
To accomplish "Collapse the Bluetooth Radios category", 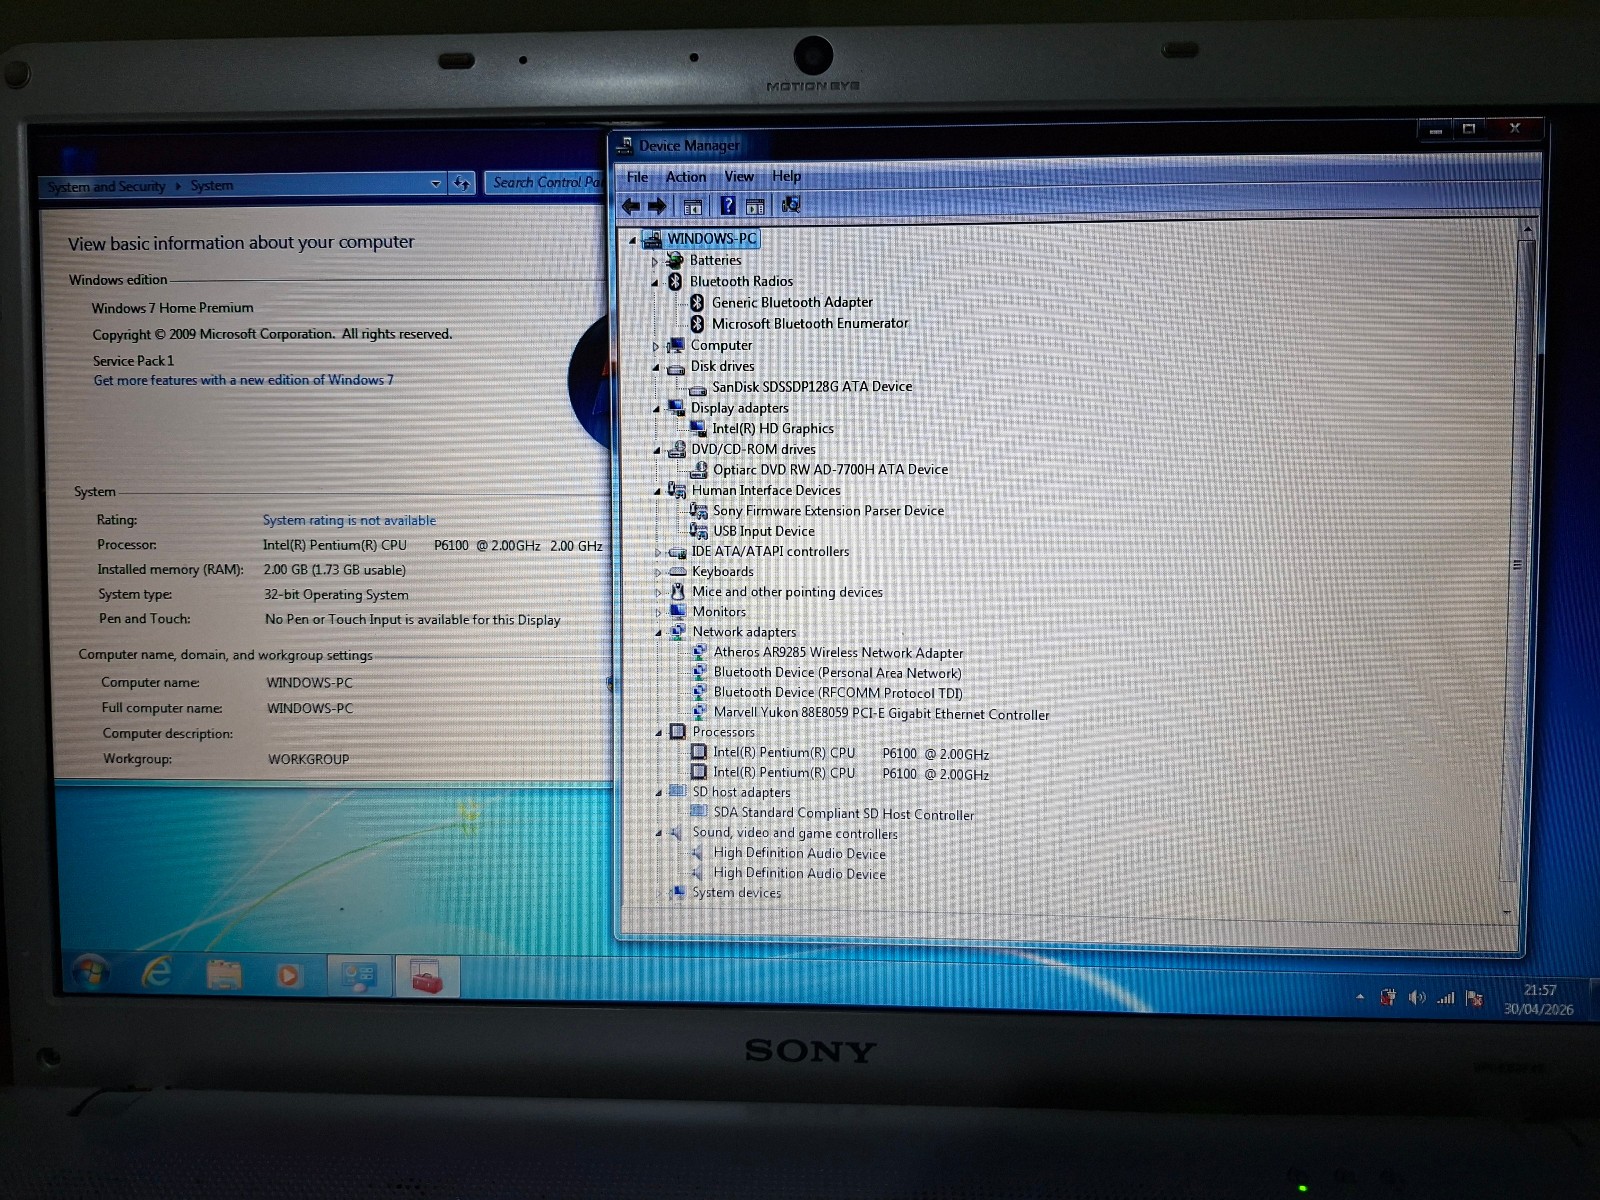I will (x=656, y=283).
